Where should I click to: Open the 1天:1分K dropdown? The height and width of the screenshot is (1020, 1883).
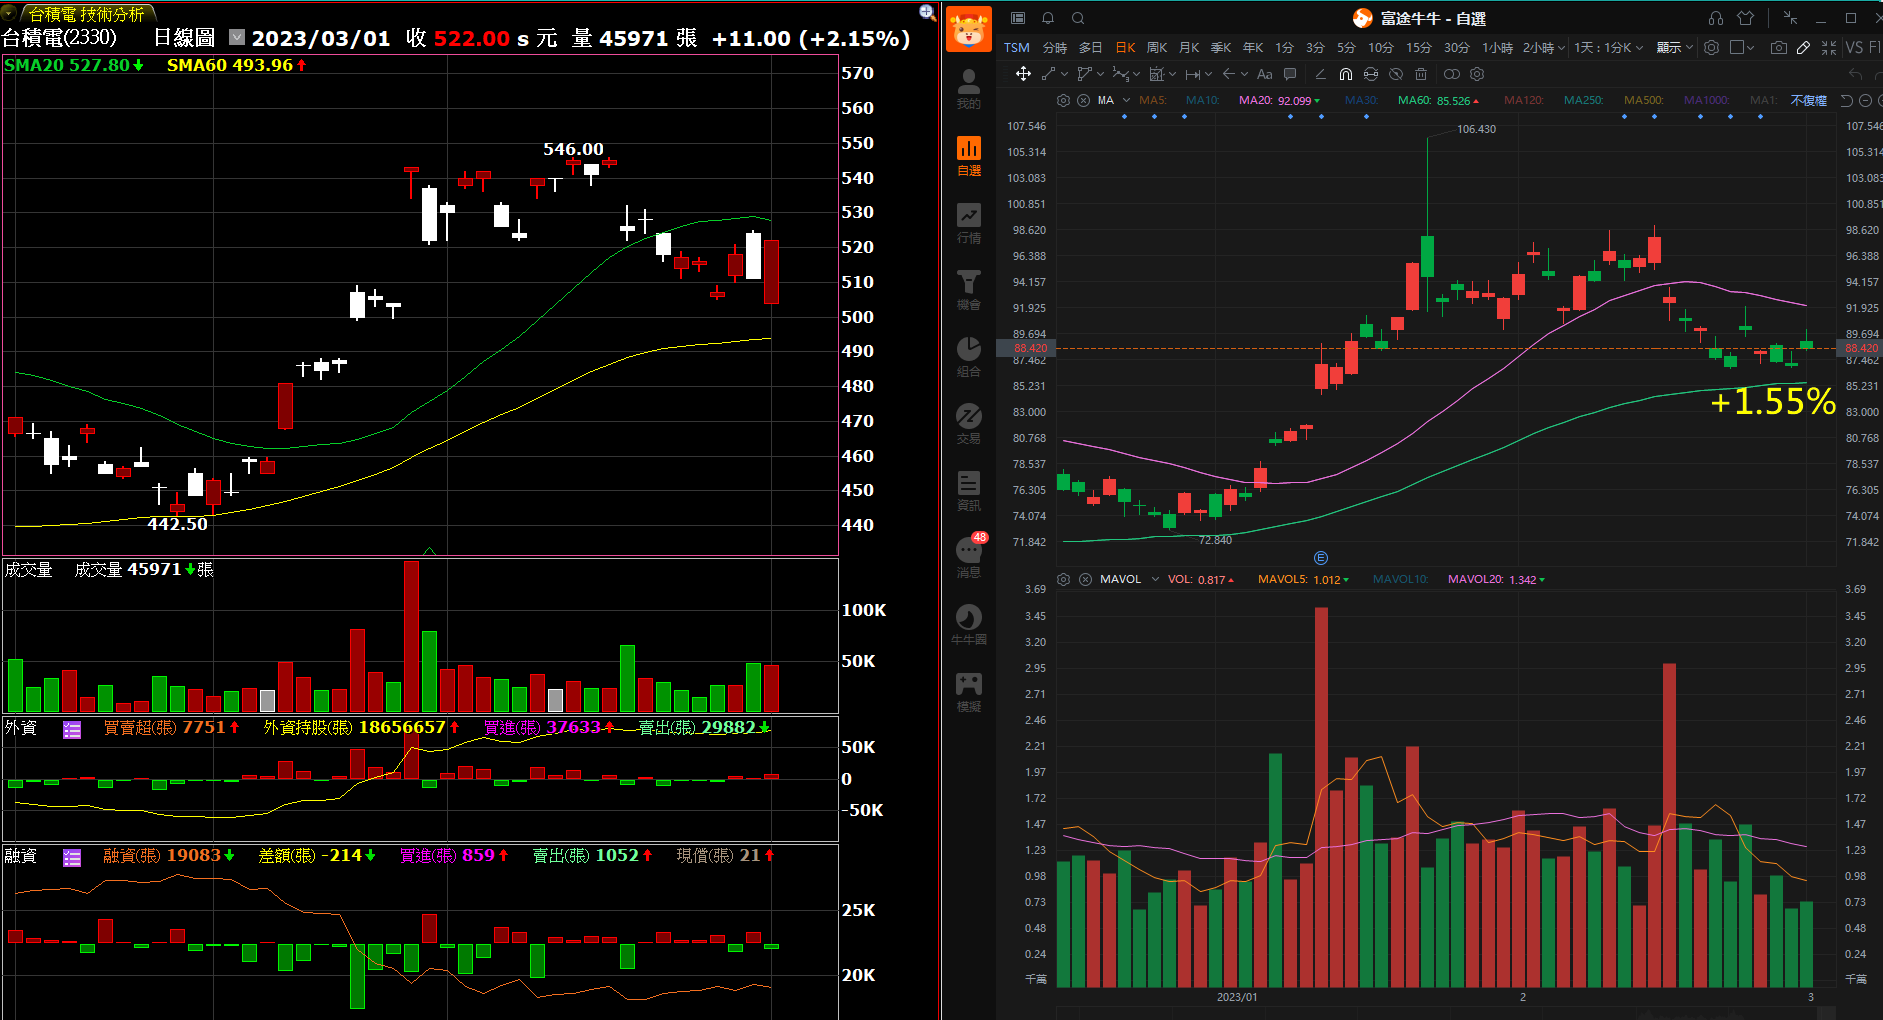[1608, 47]
